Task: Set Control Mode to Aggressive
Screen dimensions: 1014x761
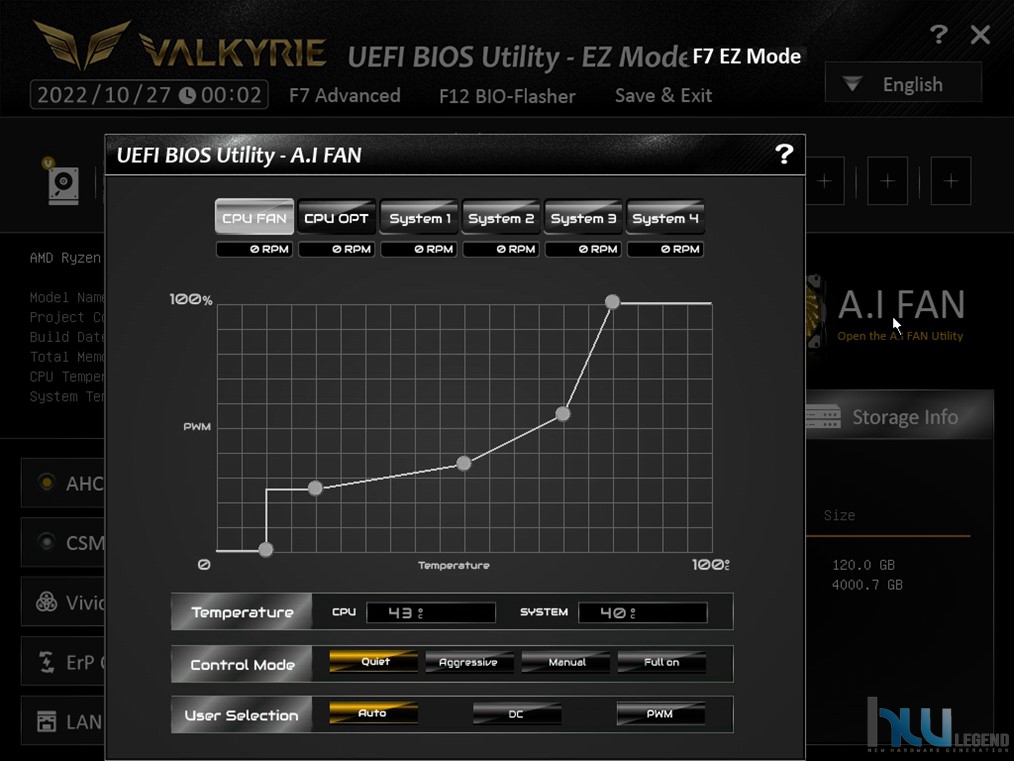Action: click(x=469, y=661)
